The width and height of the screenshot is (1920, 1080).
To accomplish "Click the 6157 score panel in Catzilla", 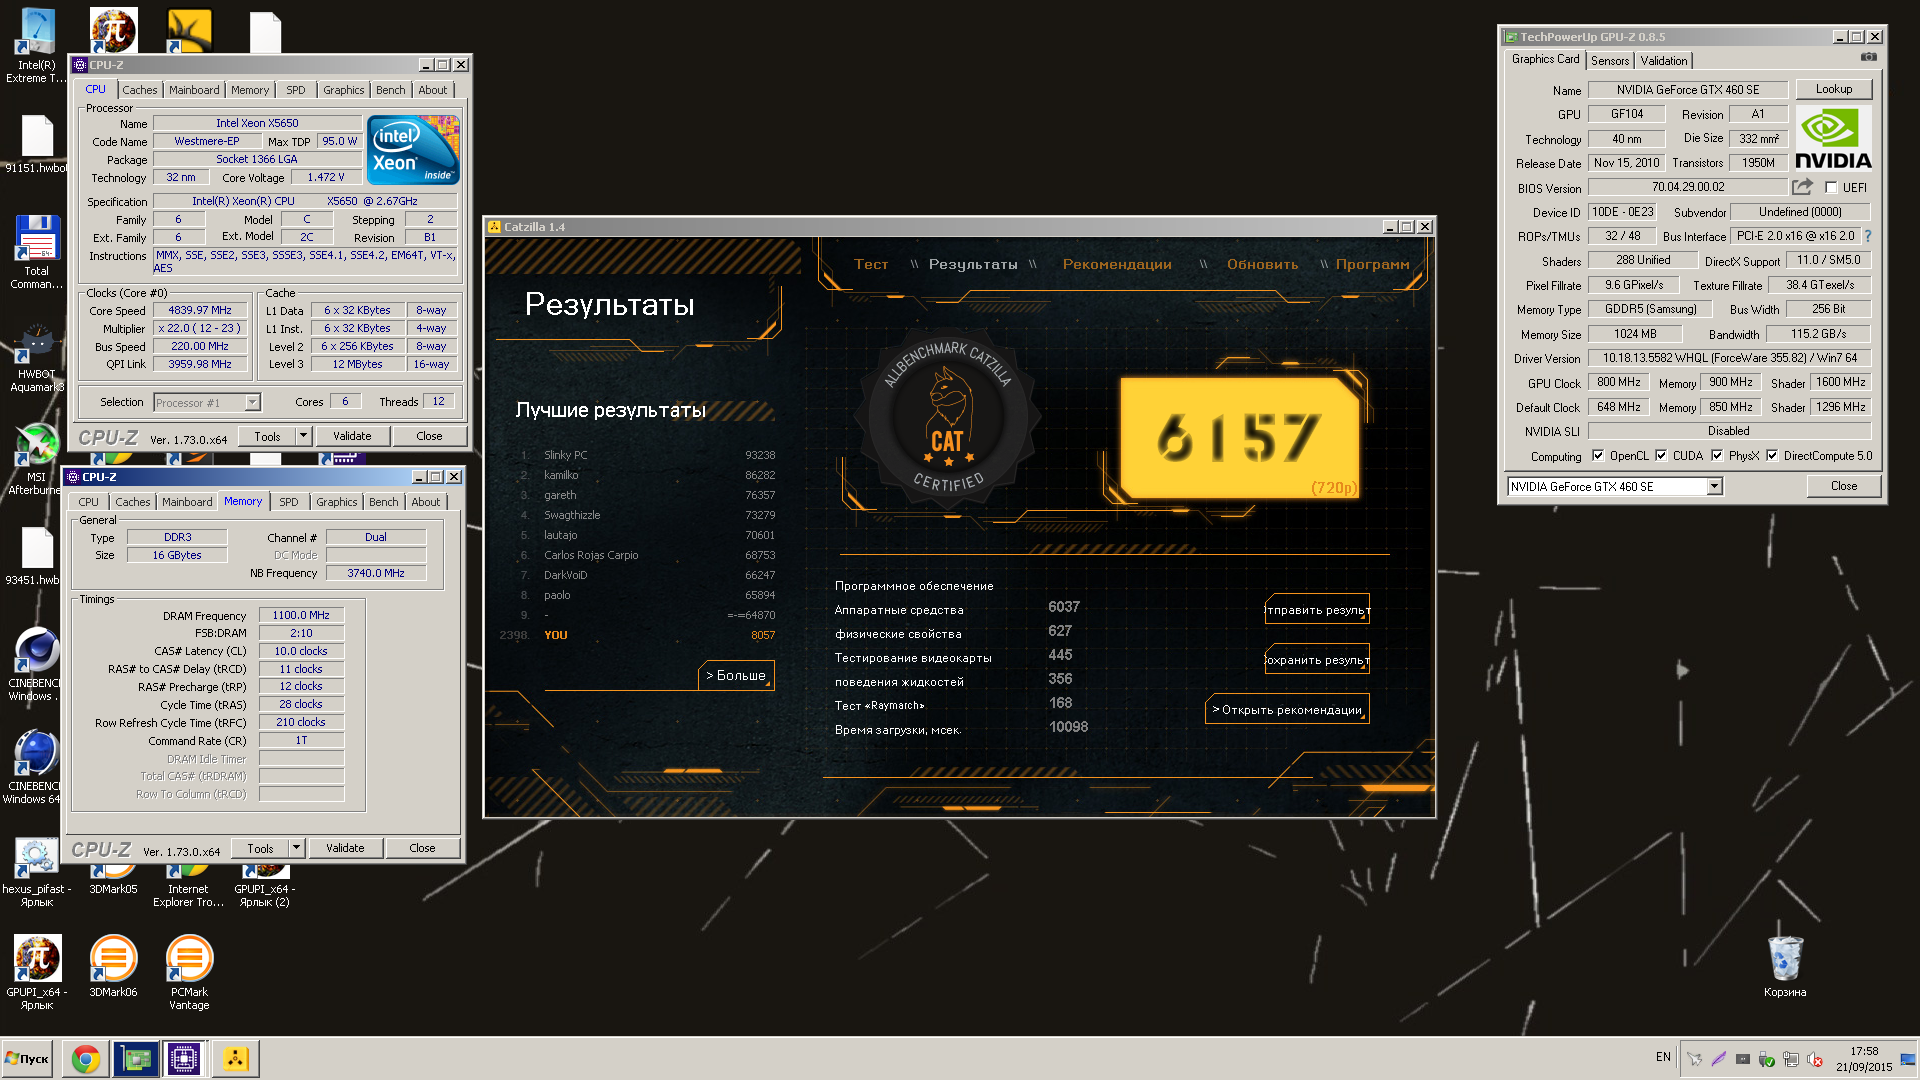I will click(x=1240, y=438).
